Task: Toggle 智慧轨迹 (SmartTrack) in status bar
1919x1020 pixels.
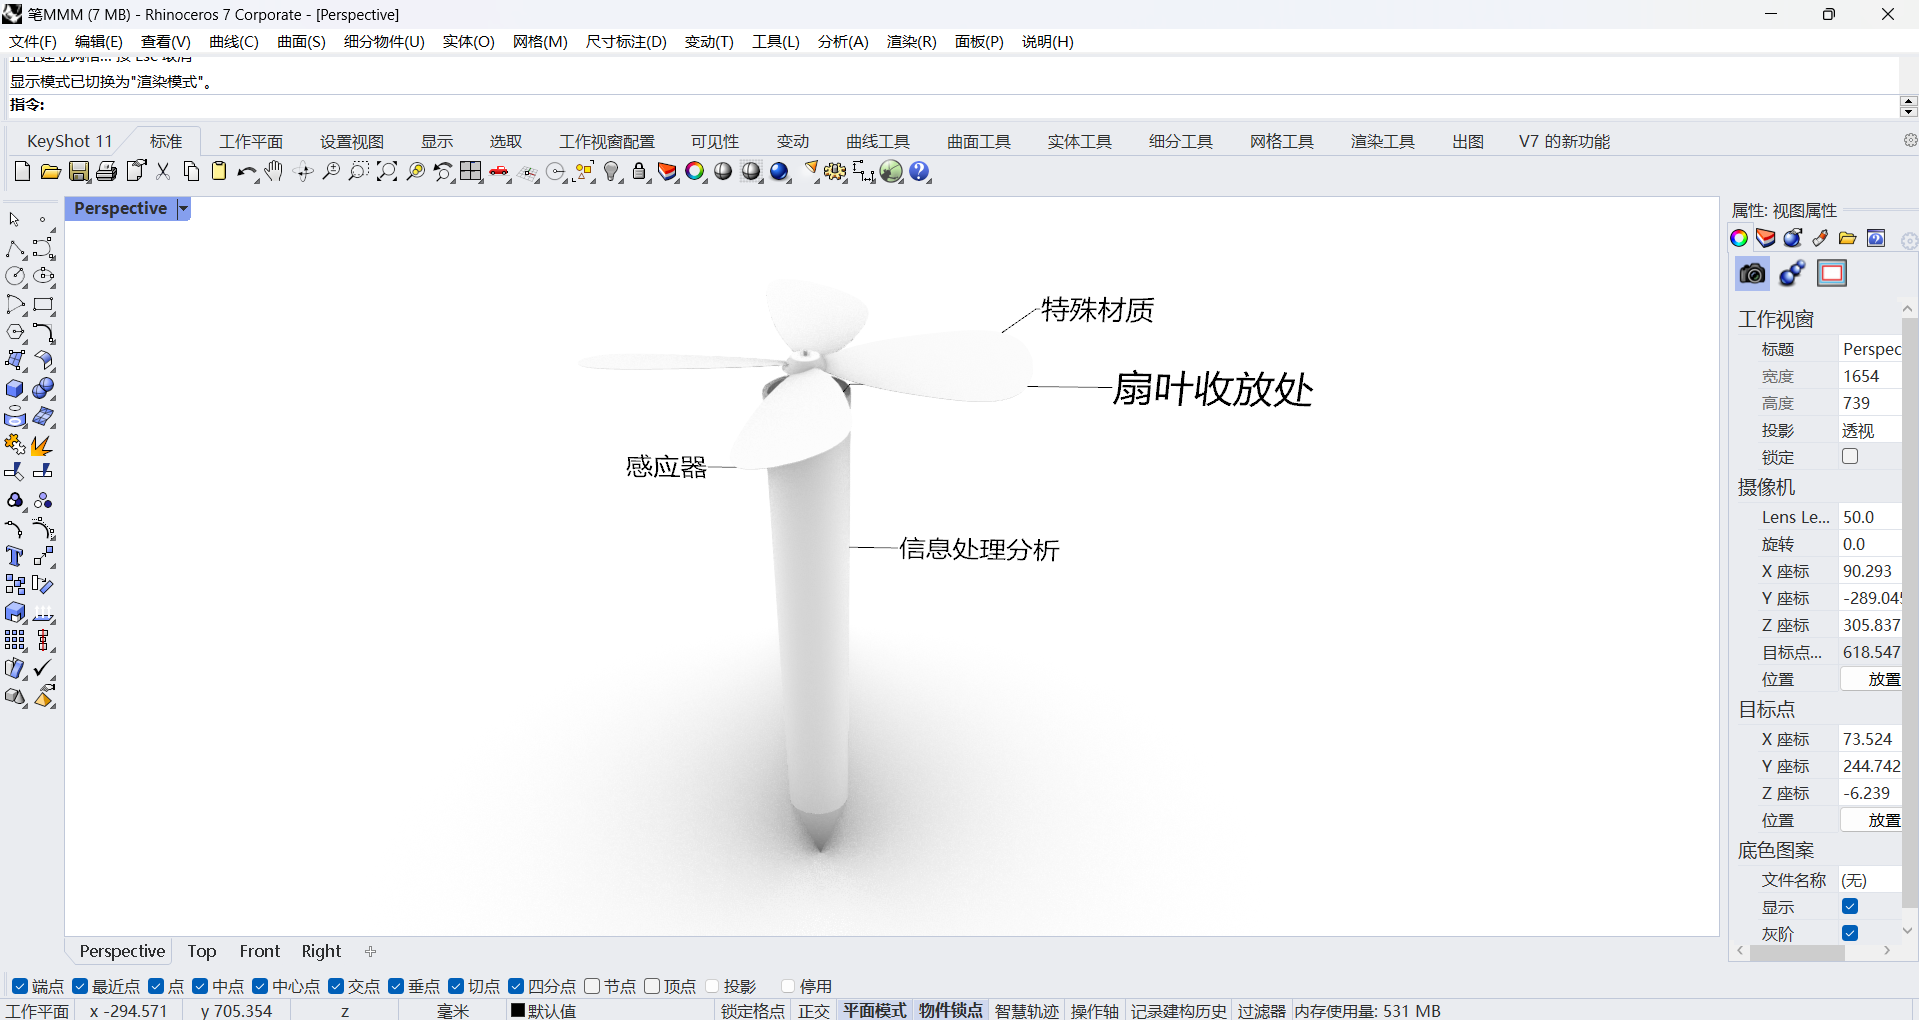Action: pyautogui.click(x=1026, y=1010)
